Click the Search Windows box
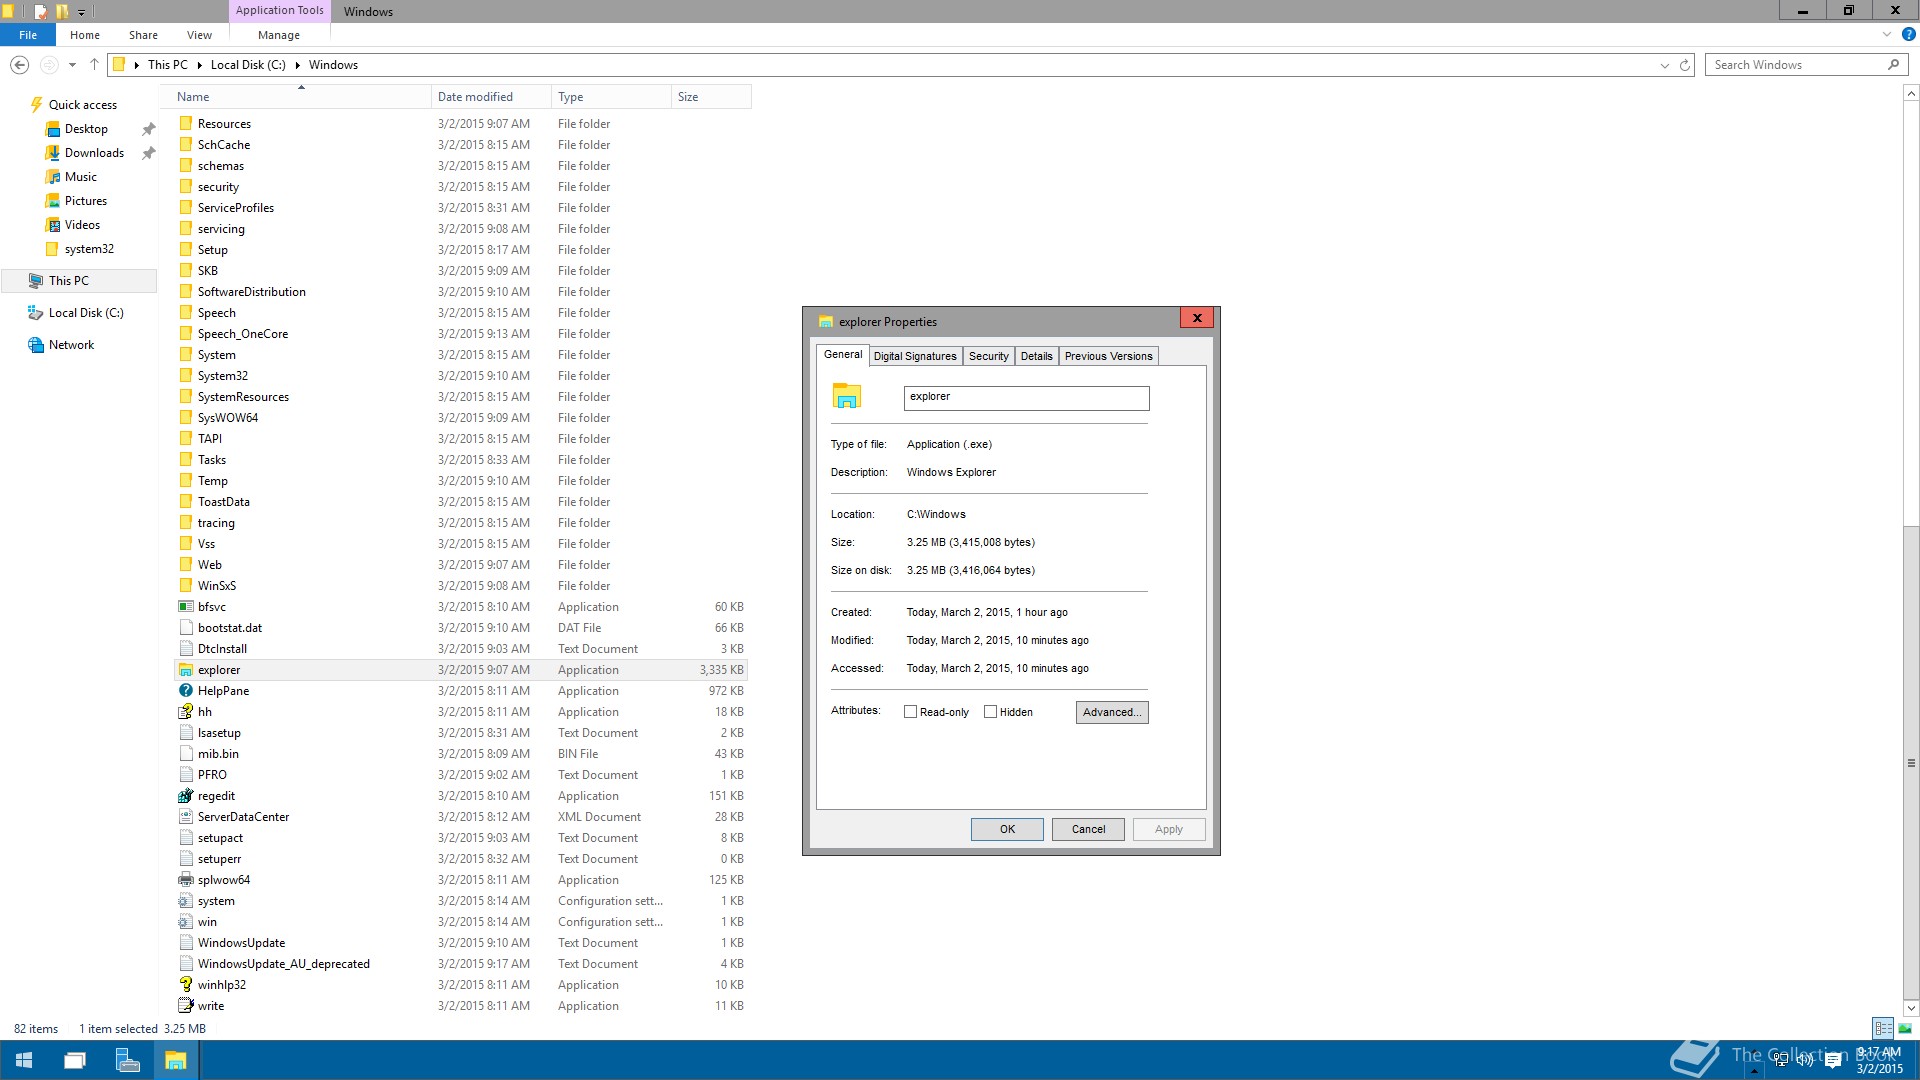Image resolution: width=1920 pixels, height=1080 pixels. point(1805,65)
